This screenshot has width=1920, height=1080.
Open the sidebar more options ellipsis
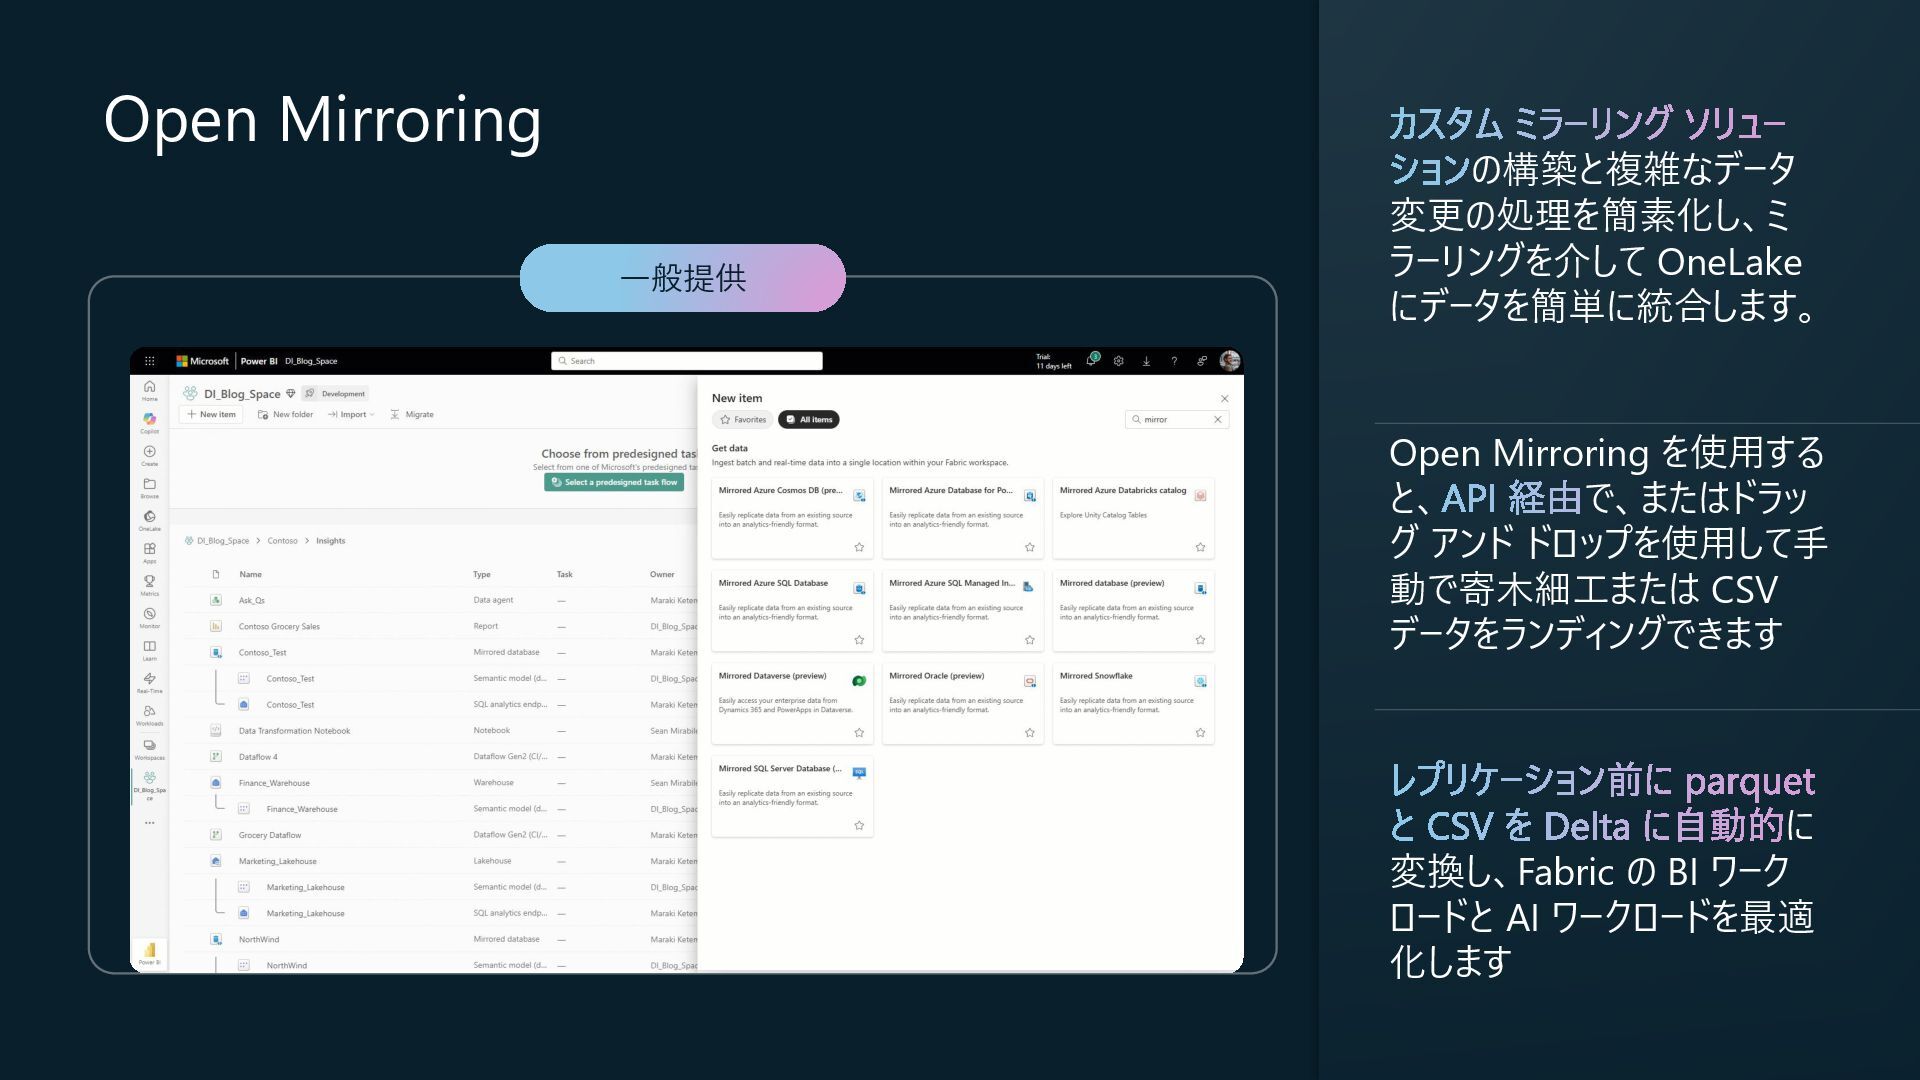click(x=149, y=823)
